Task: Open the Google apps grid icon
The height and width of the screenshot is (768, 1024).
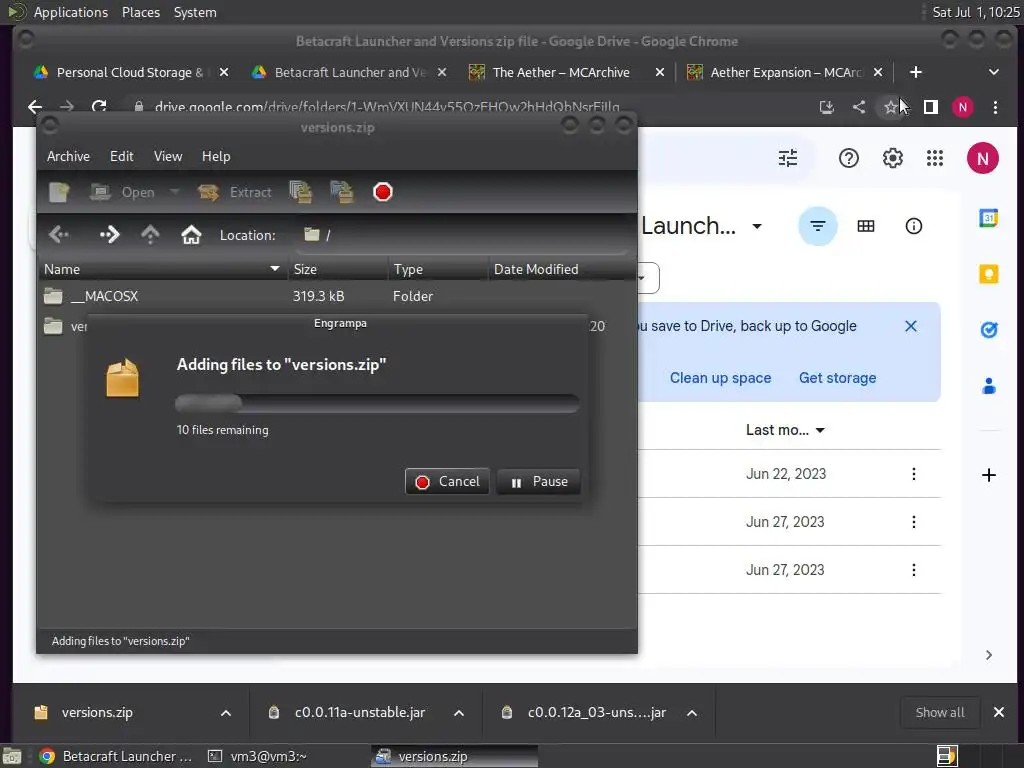Action: [935, 158]
